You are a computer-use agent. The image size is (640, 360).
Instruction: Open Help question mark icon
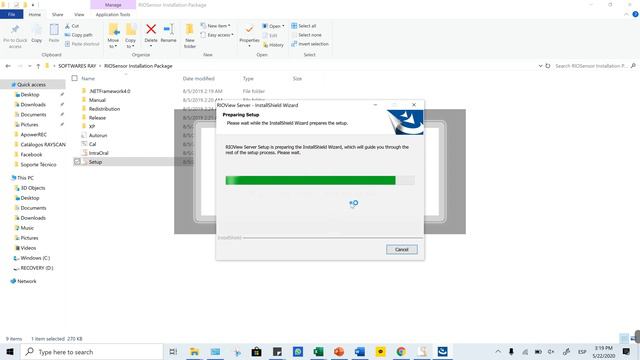pos(635,14)
